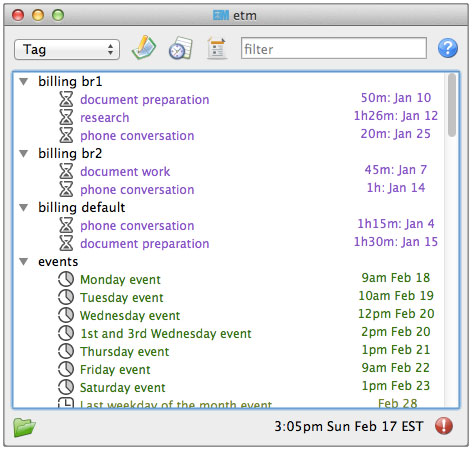The height and width of the screenshot is (450, 474).
Task: Select 'document preparation' under billing br1
Action: pos(145,100)
